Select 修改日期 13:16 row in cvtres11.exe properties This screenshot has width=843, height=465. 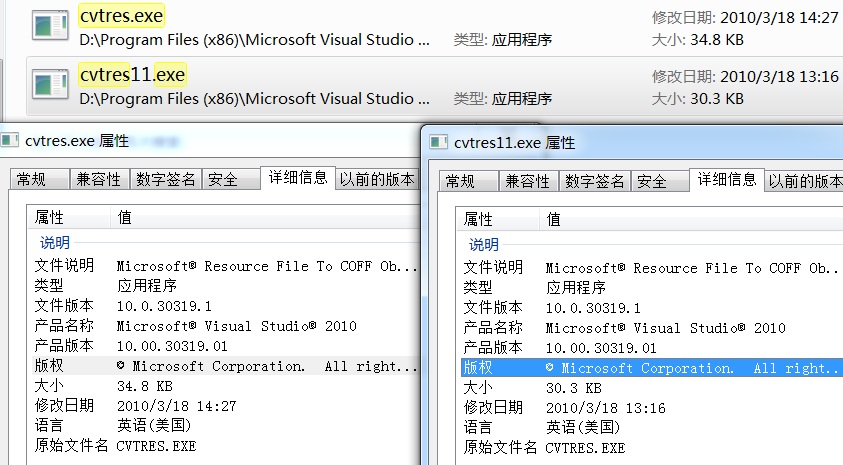pyautogui.click(x=652, y=408)
